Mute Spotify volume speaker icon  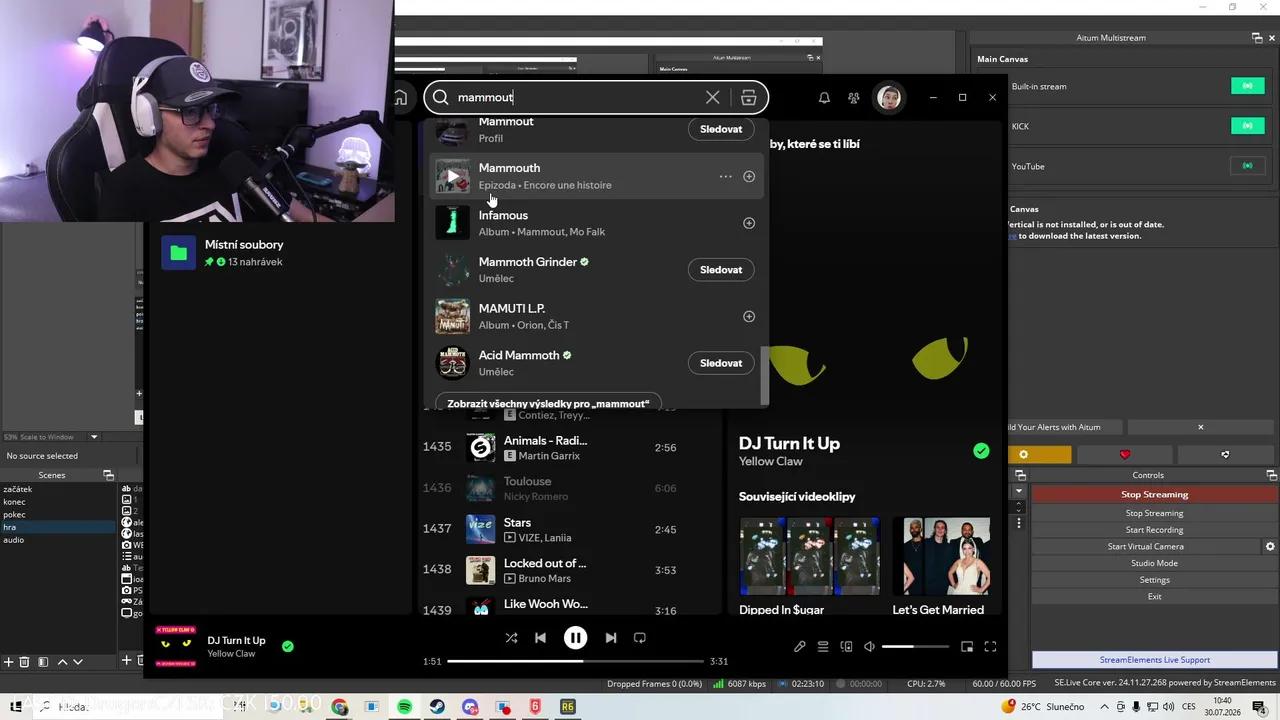pos(869,646)
